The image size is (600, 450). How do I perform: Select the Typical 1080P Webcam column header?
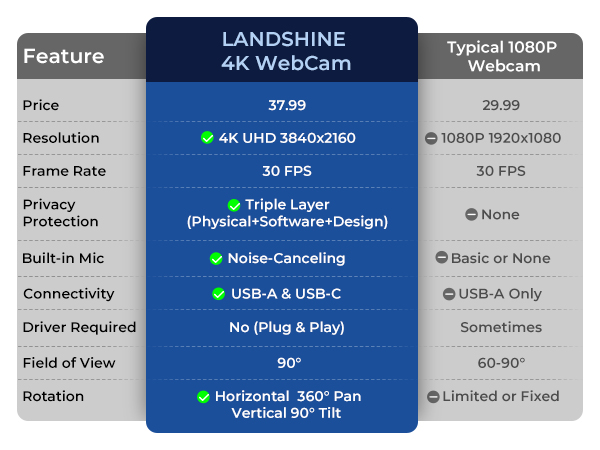pyautogui.click(x=501, y=56)
